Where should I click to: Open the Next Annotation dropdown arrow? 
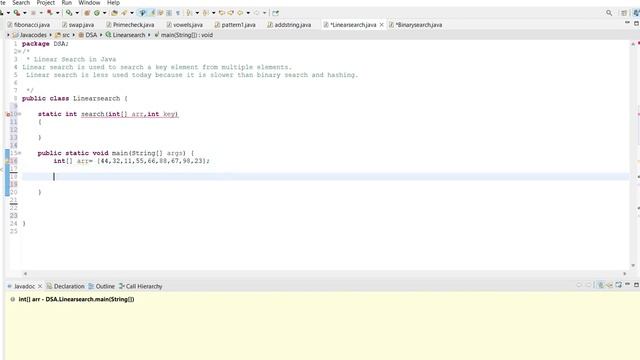click(x=197, y=13)
